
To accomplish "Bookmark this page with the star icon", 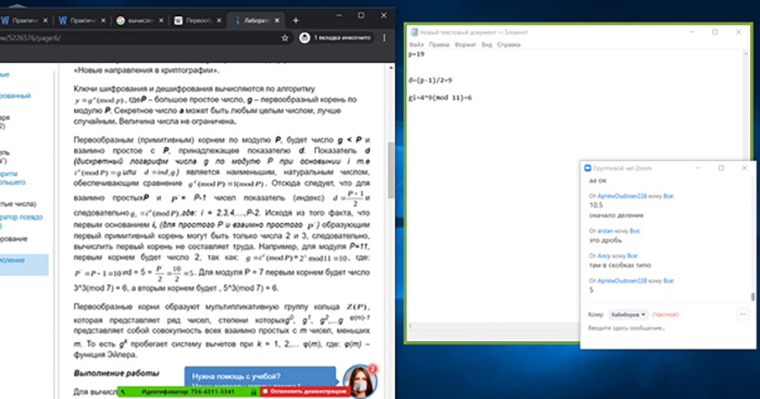I will 285,38.
